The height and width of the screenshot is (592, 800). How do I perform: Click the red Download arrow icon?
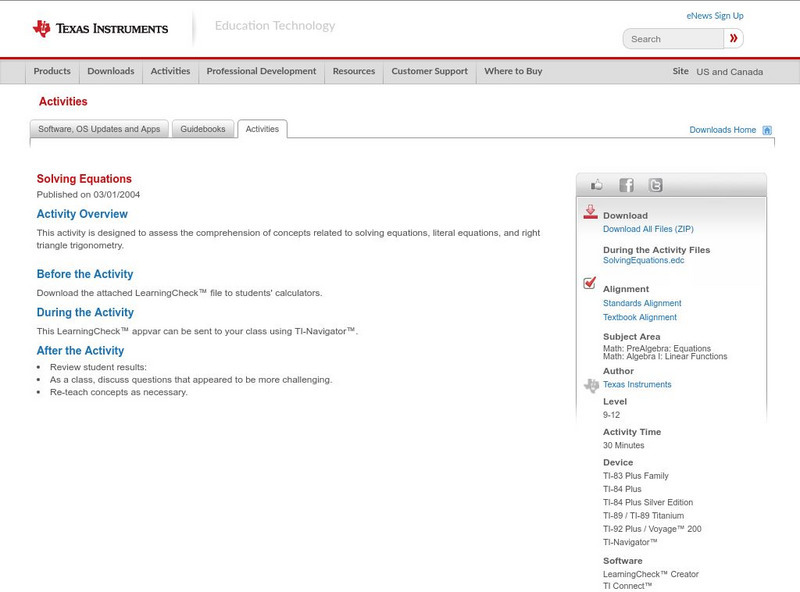point(588,212)
